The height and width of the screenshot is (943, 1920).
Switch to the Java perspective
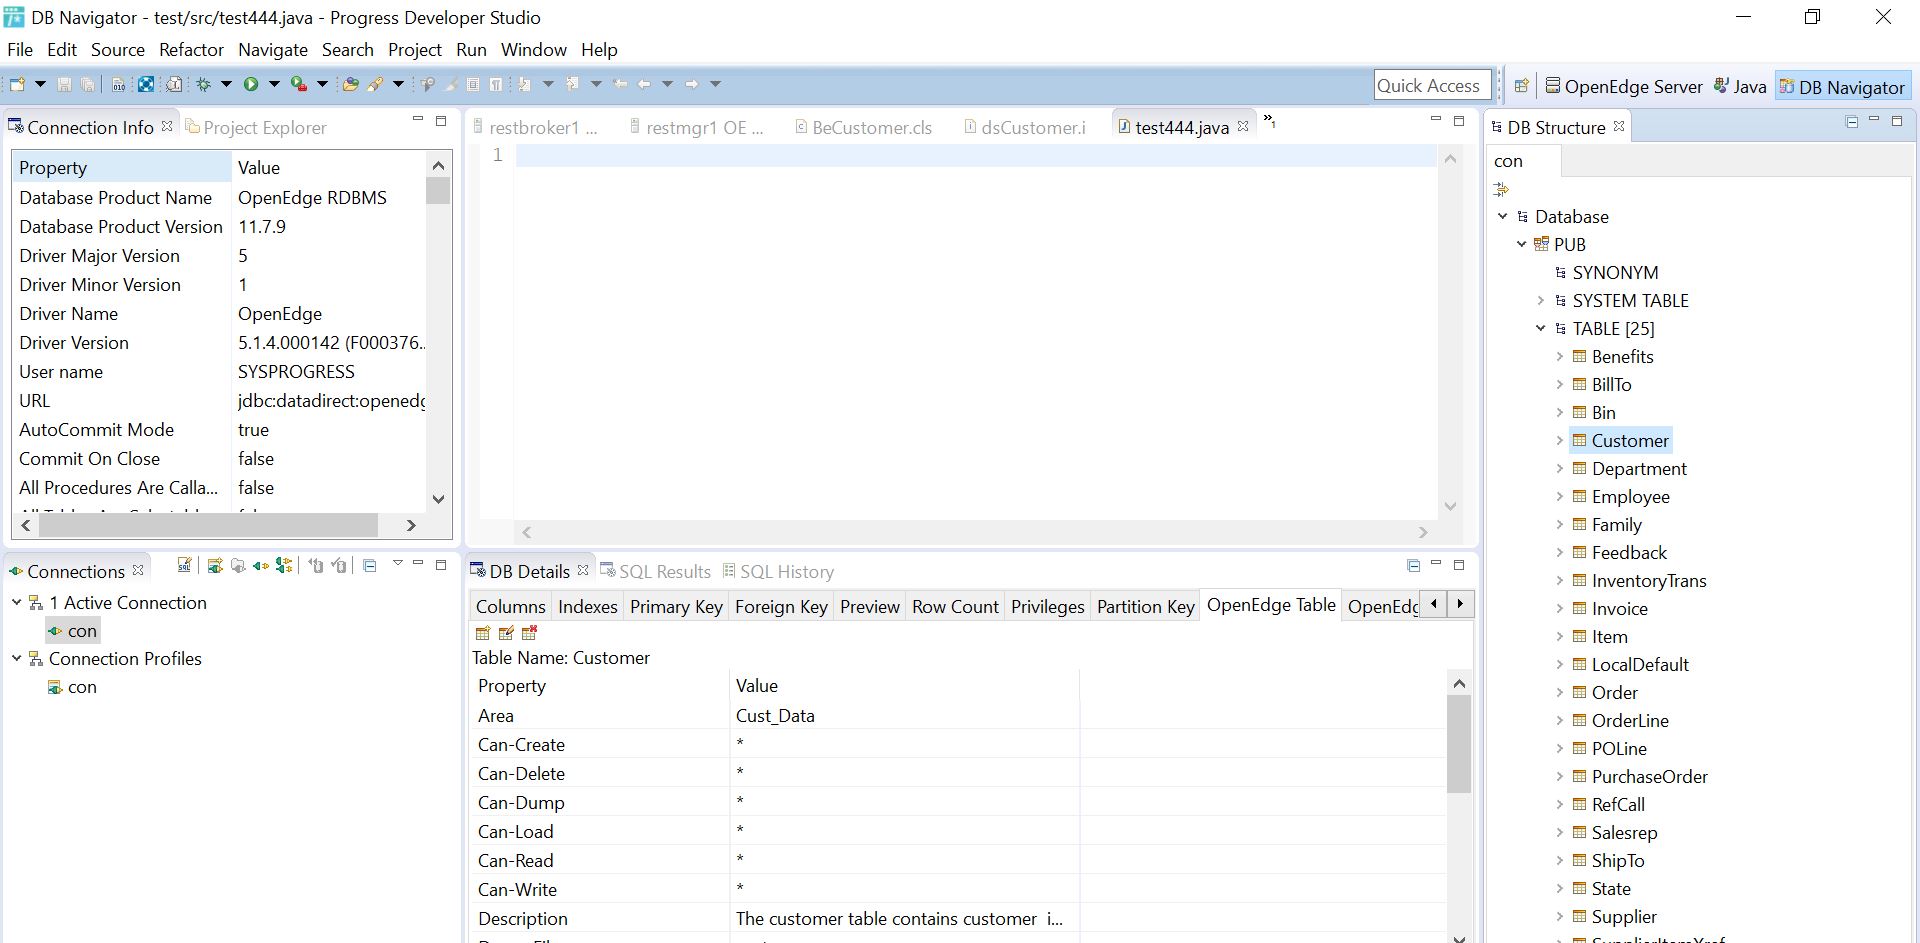click(x=1740, y=86)
